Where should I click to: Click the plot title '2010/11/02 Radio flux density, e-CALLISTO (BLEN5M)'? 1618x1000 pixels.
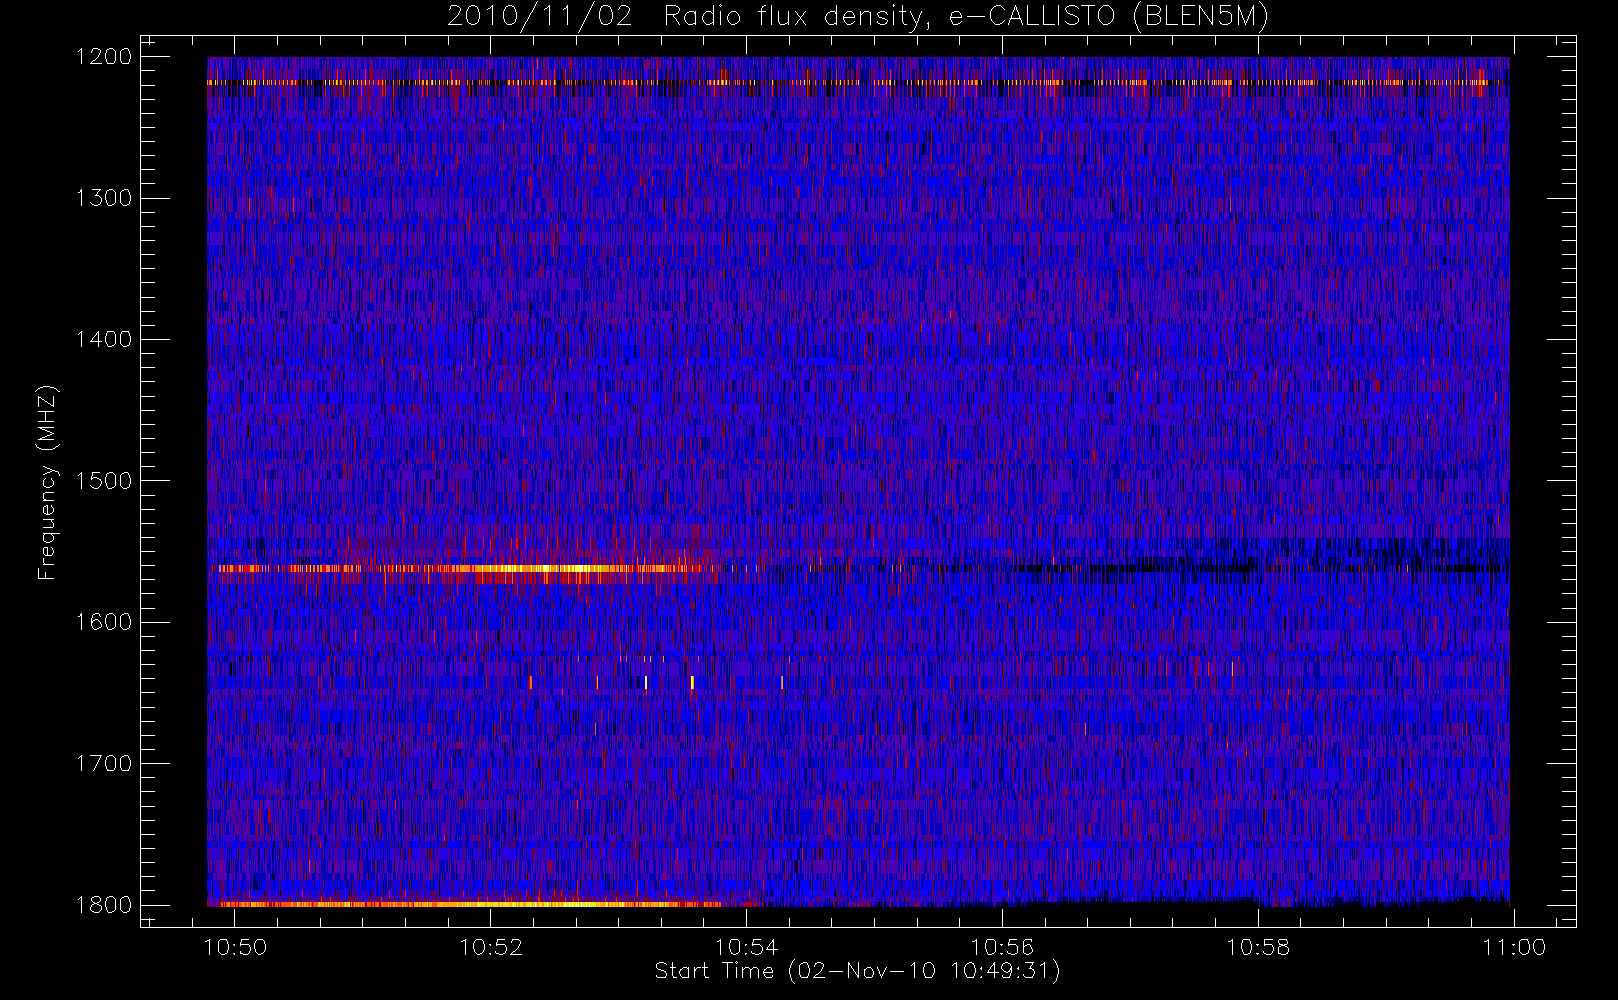coord(858,17)
